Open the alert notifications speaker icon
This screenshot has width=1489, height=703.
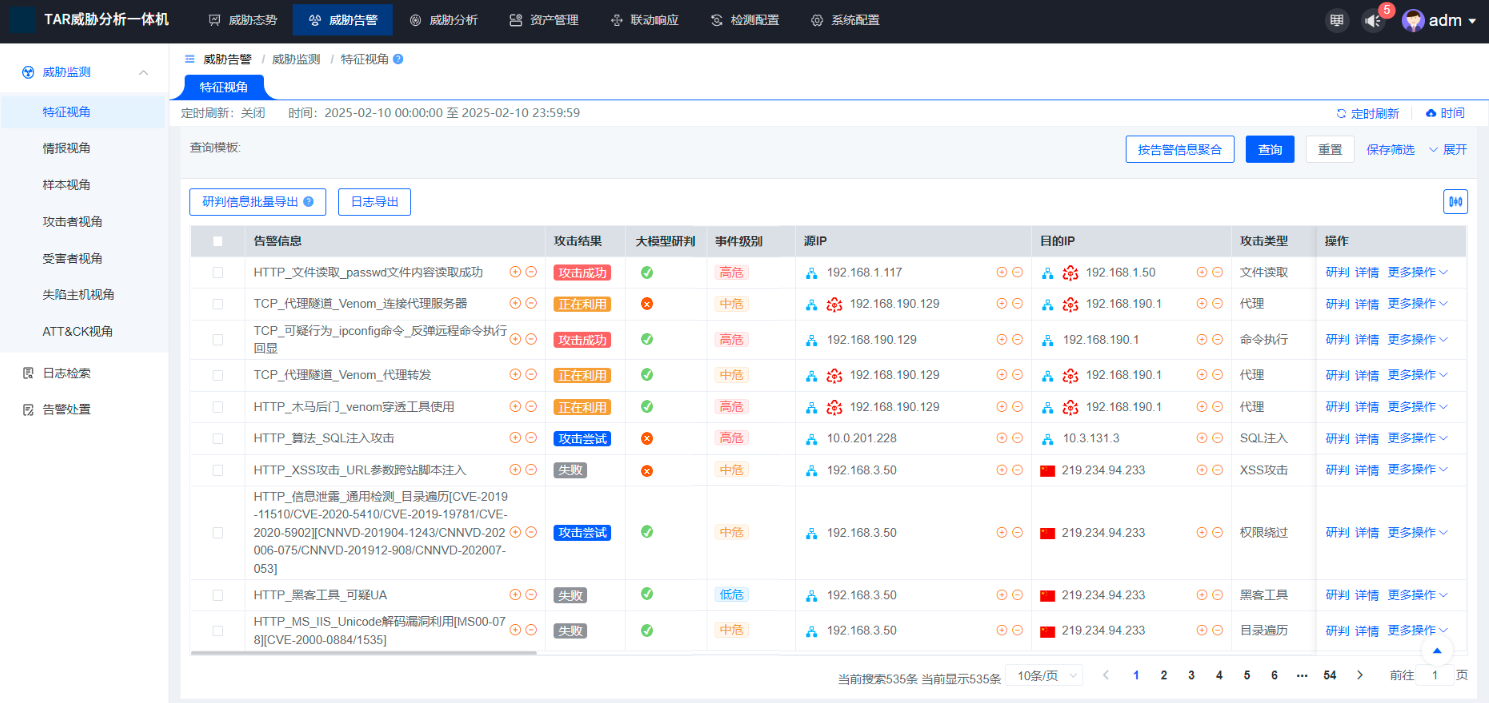(x=1371, y=19)
